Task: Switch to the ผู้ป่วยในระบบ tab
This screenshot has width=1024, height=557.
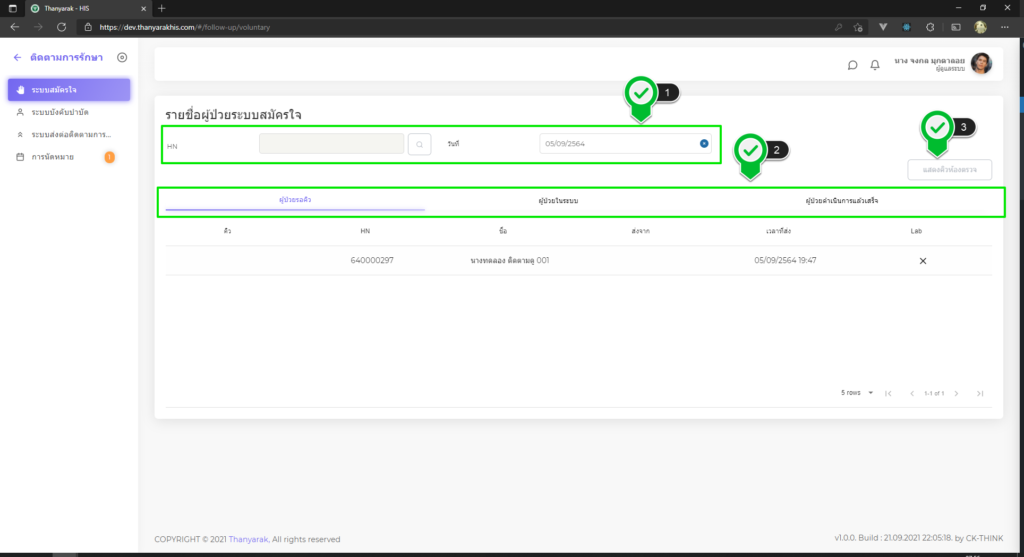Action: (x=558, y=202)
